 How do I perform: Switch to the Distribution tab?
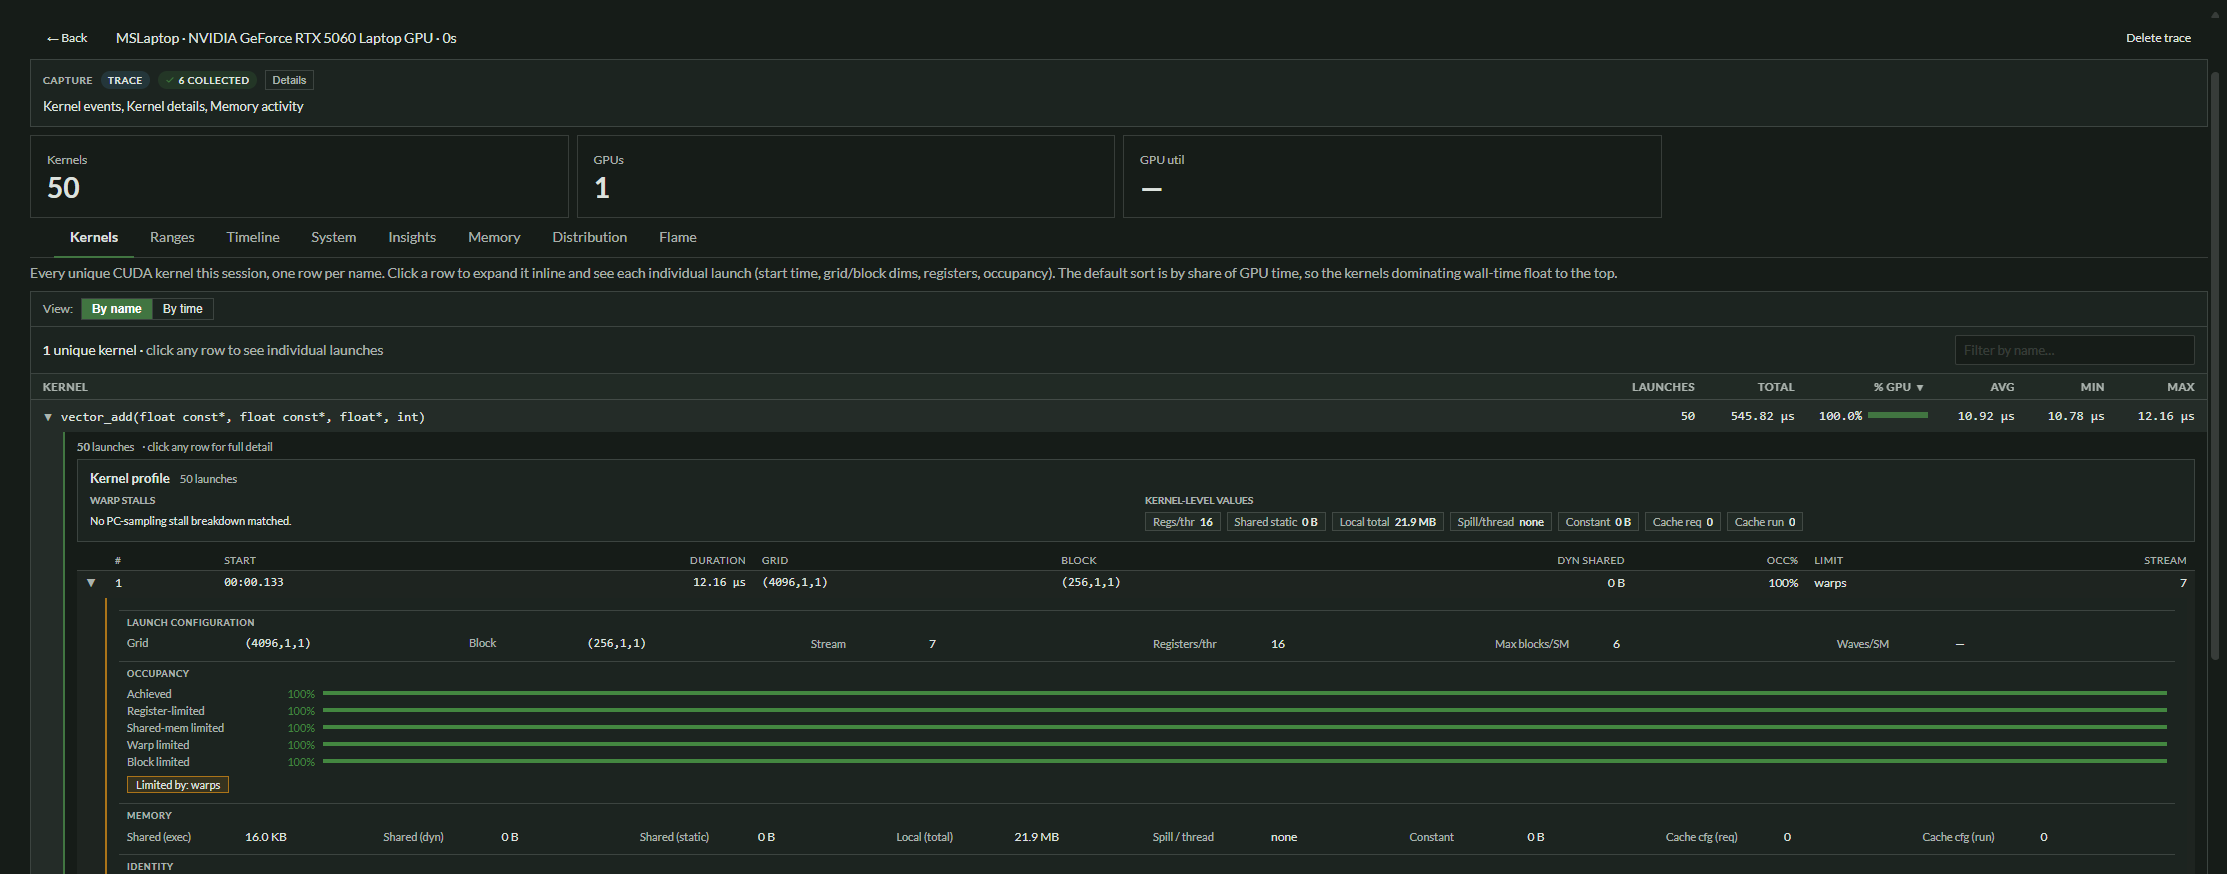pyautogui.click(x=590, y=237)
